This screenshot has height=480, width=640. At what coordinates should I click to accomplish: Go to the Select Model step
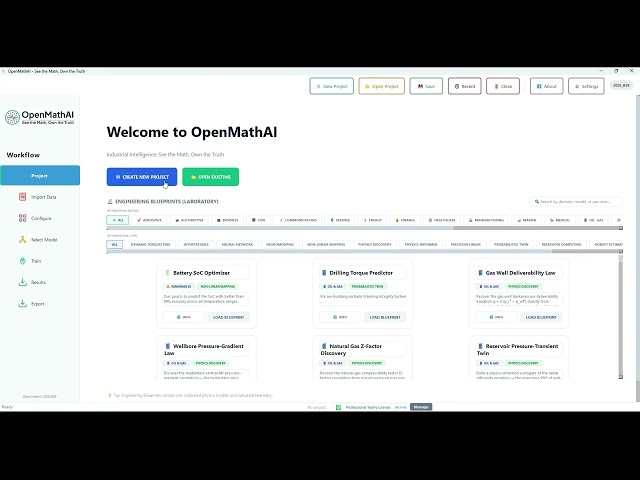point(40,240)
